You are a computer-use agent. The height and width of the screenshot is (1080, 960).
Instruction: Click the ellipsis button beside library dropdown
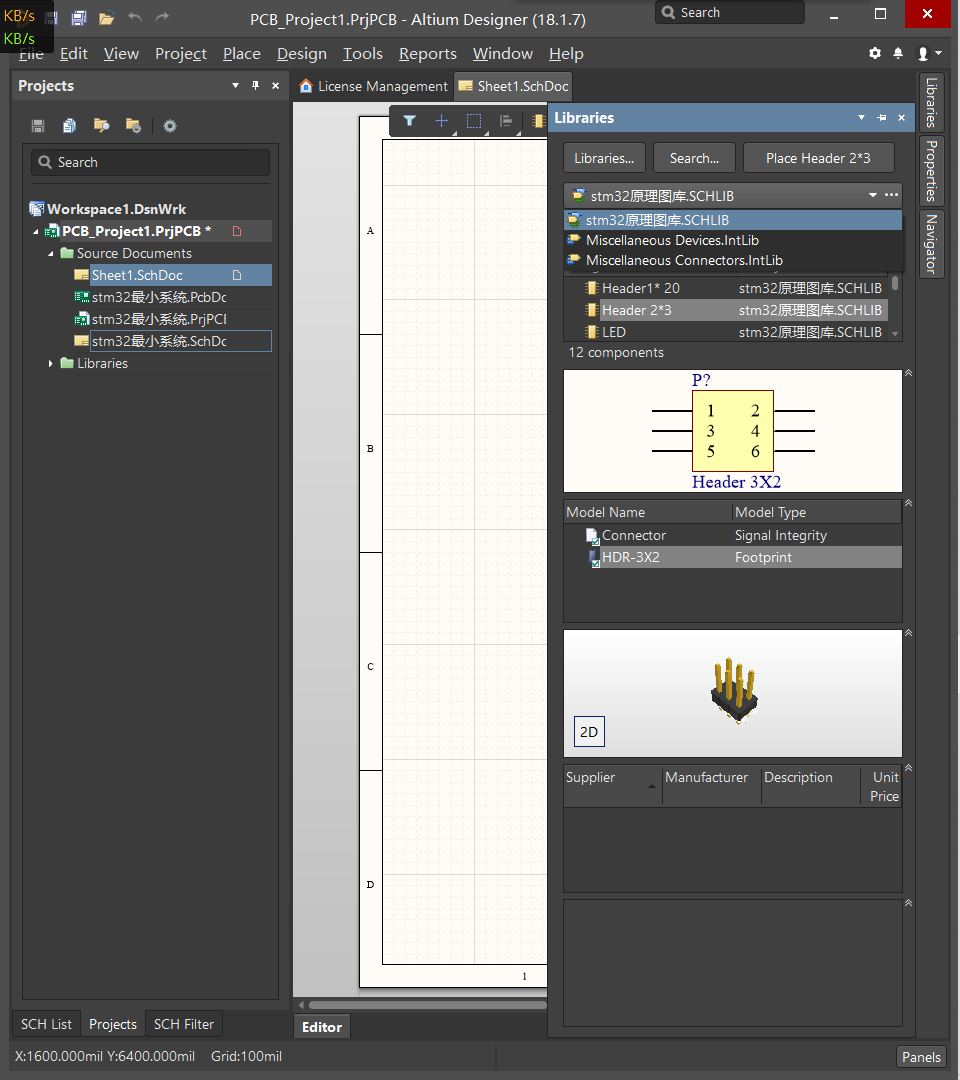(x=891, y=195)
